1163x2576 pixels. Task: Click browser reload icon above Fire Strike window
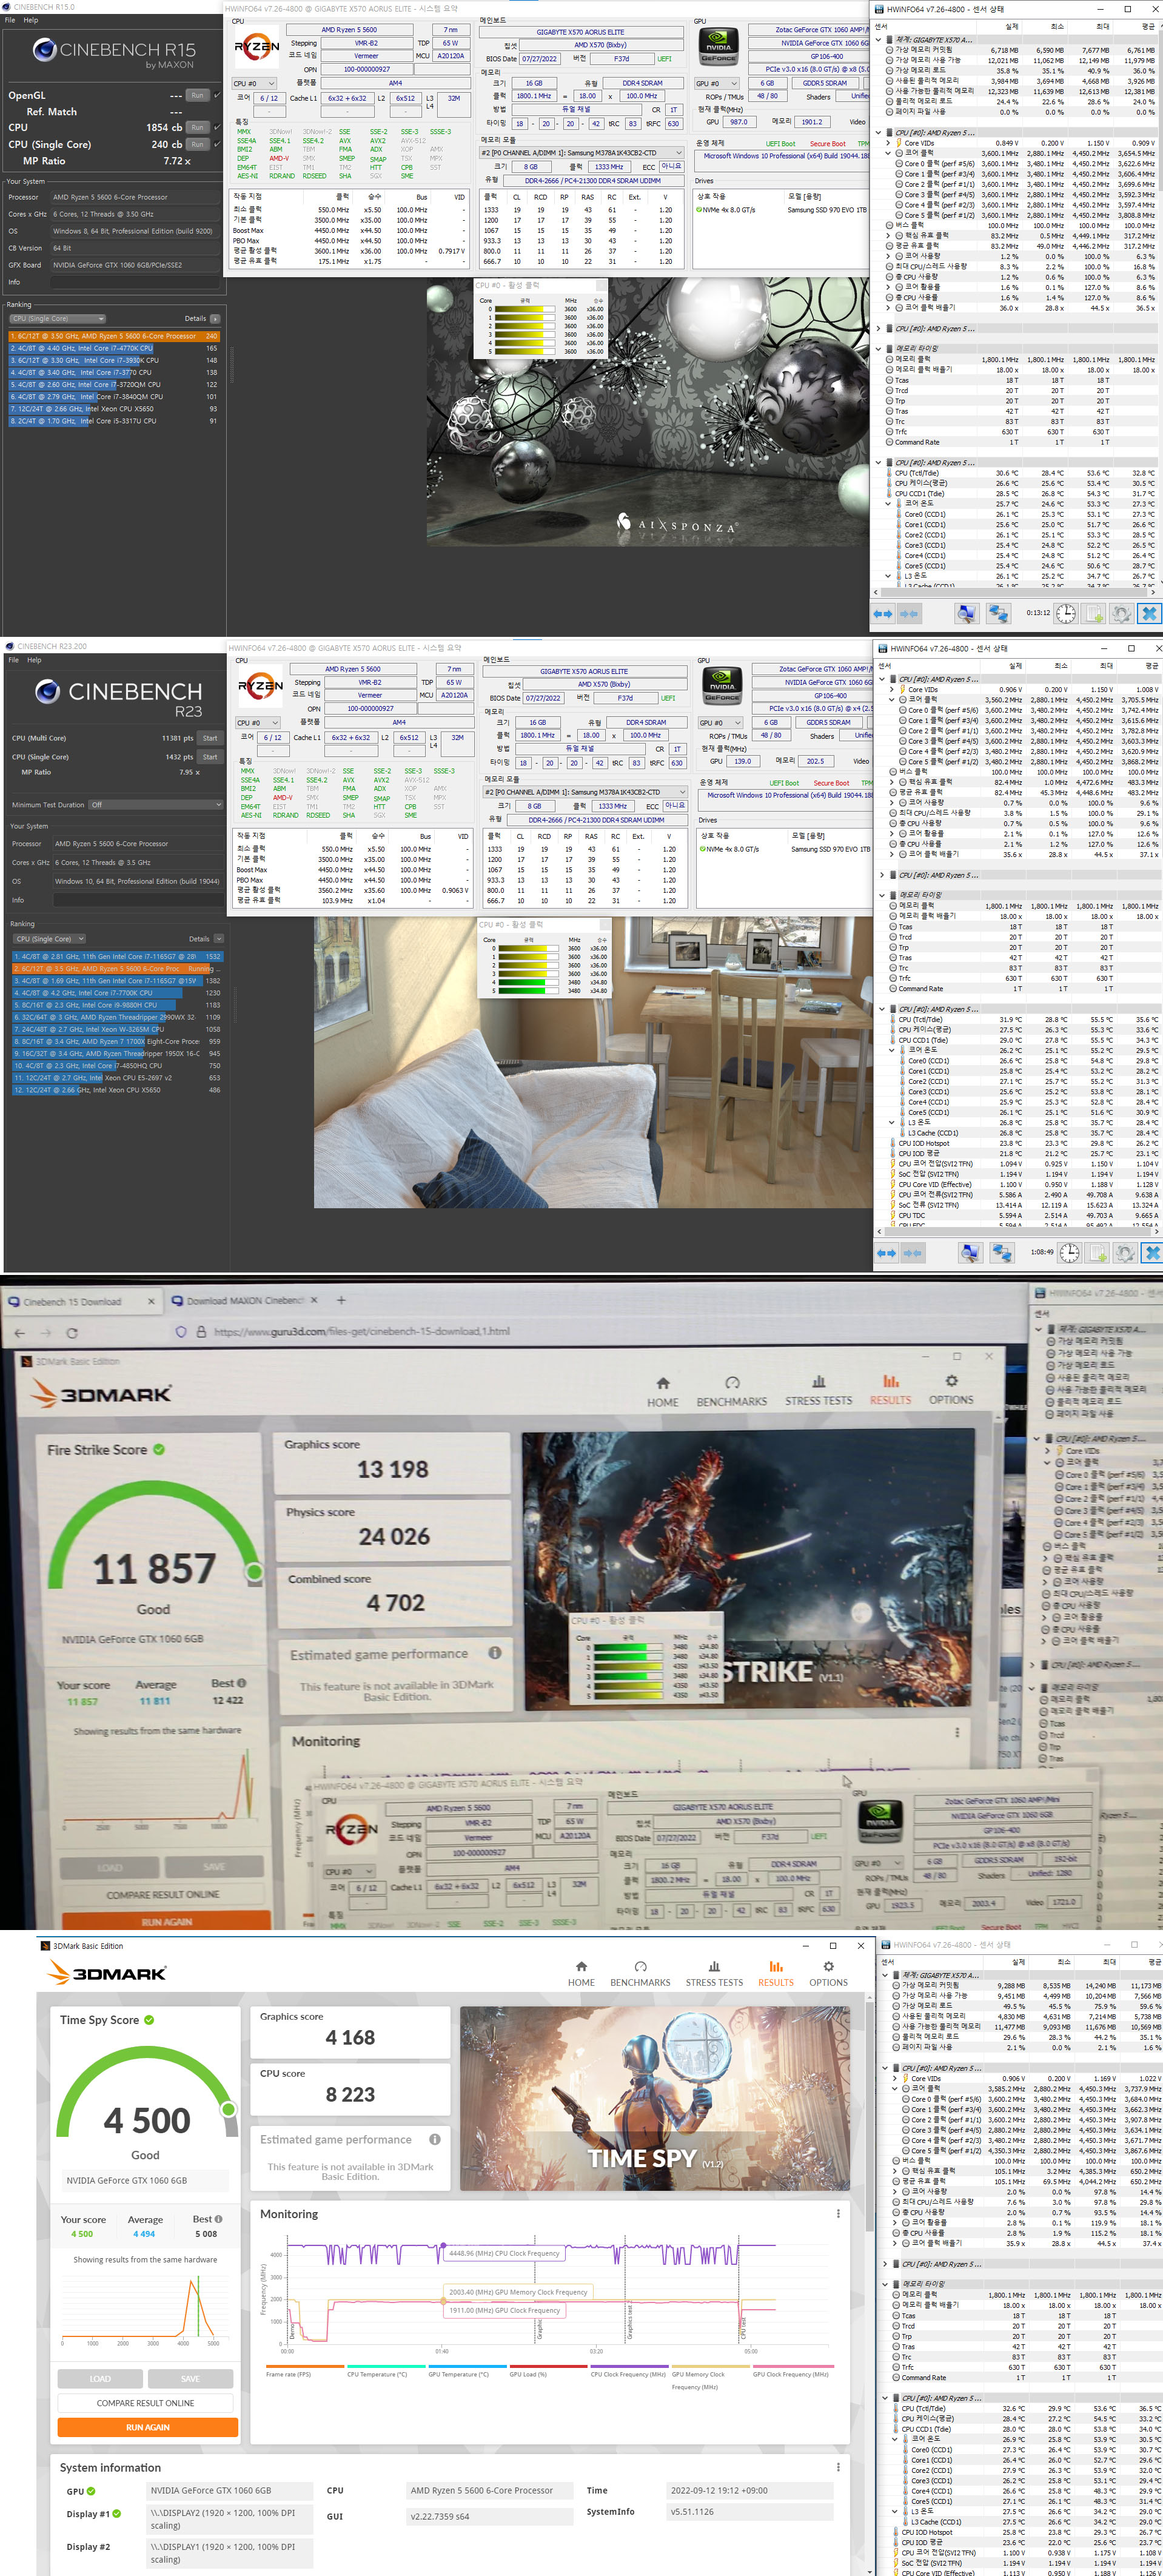[72, 1332]
